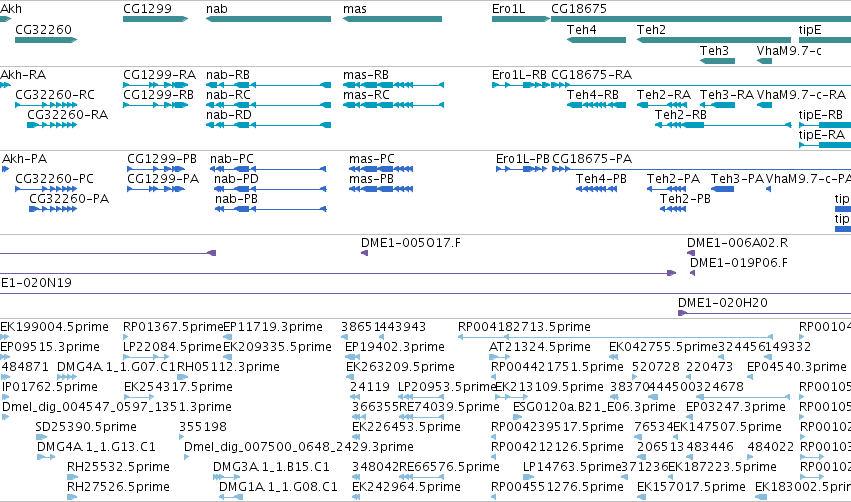This screenshot has width=851, height=502.
Task: Click BAC end DME1-005O17.F
Action: (x=365, y=253)
